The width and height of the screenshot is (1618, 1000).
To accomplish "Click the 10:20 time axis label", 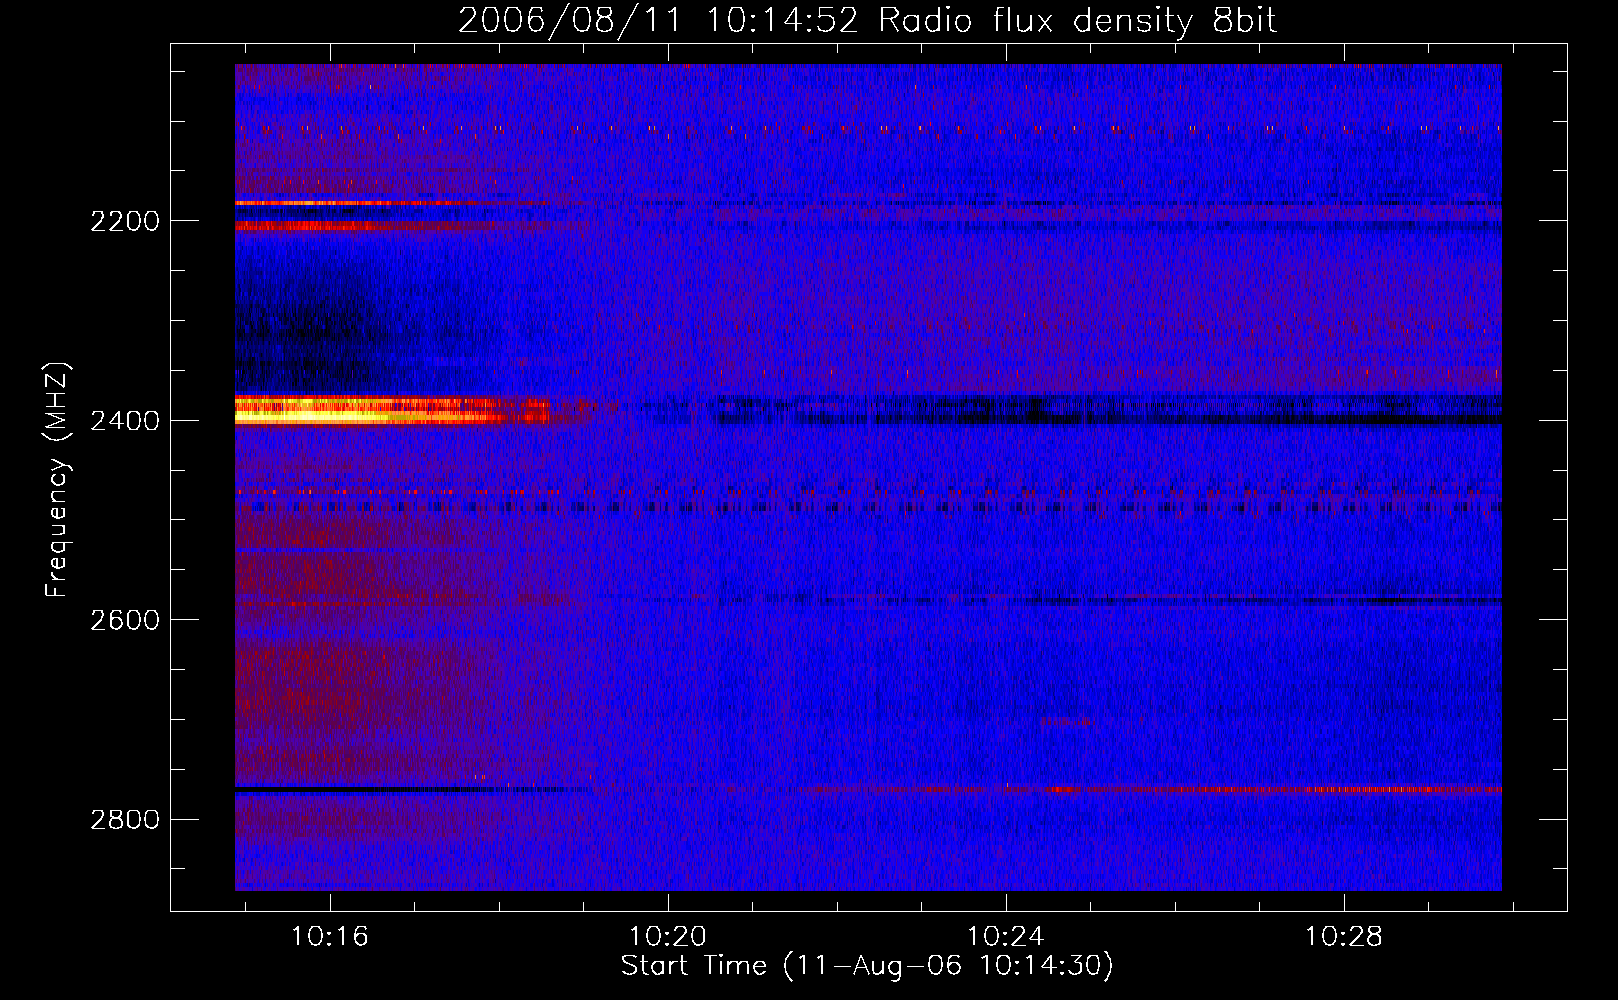I will tap(667, 936).
